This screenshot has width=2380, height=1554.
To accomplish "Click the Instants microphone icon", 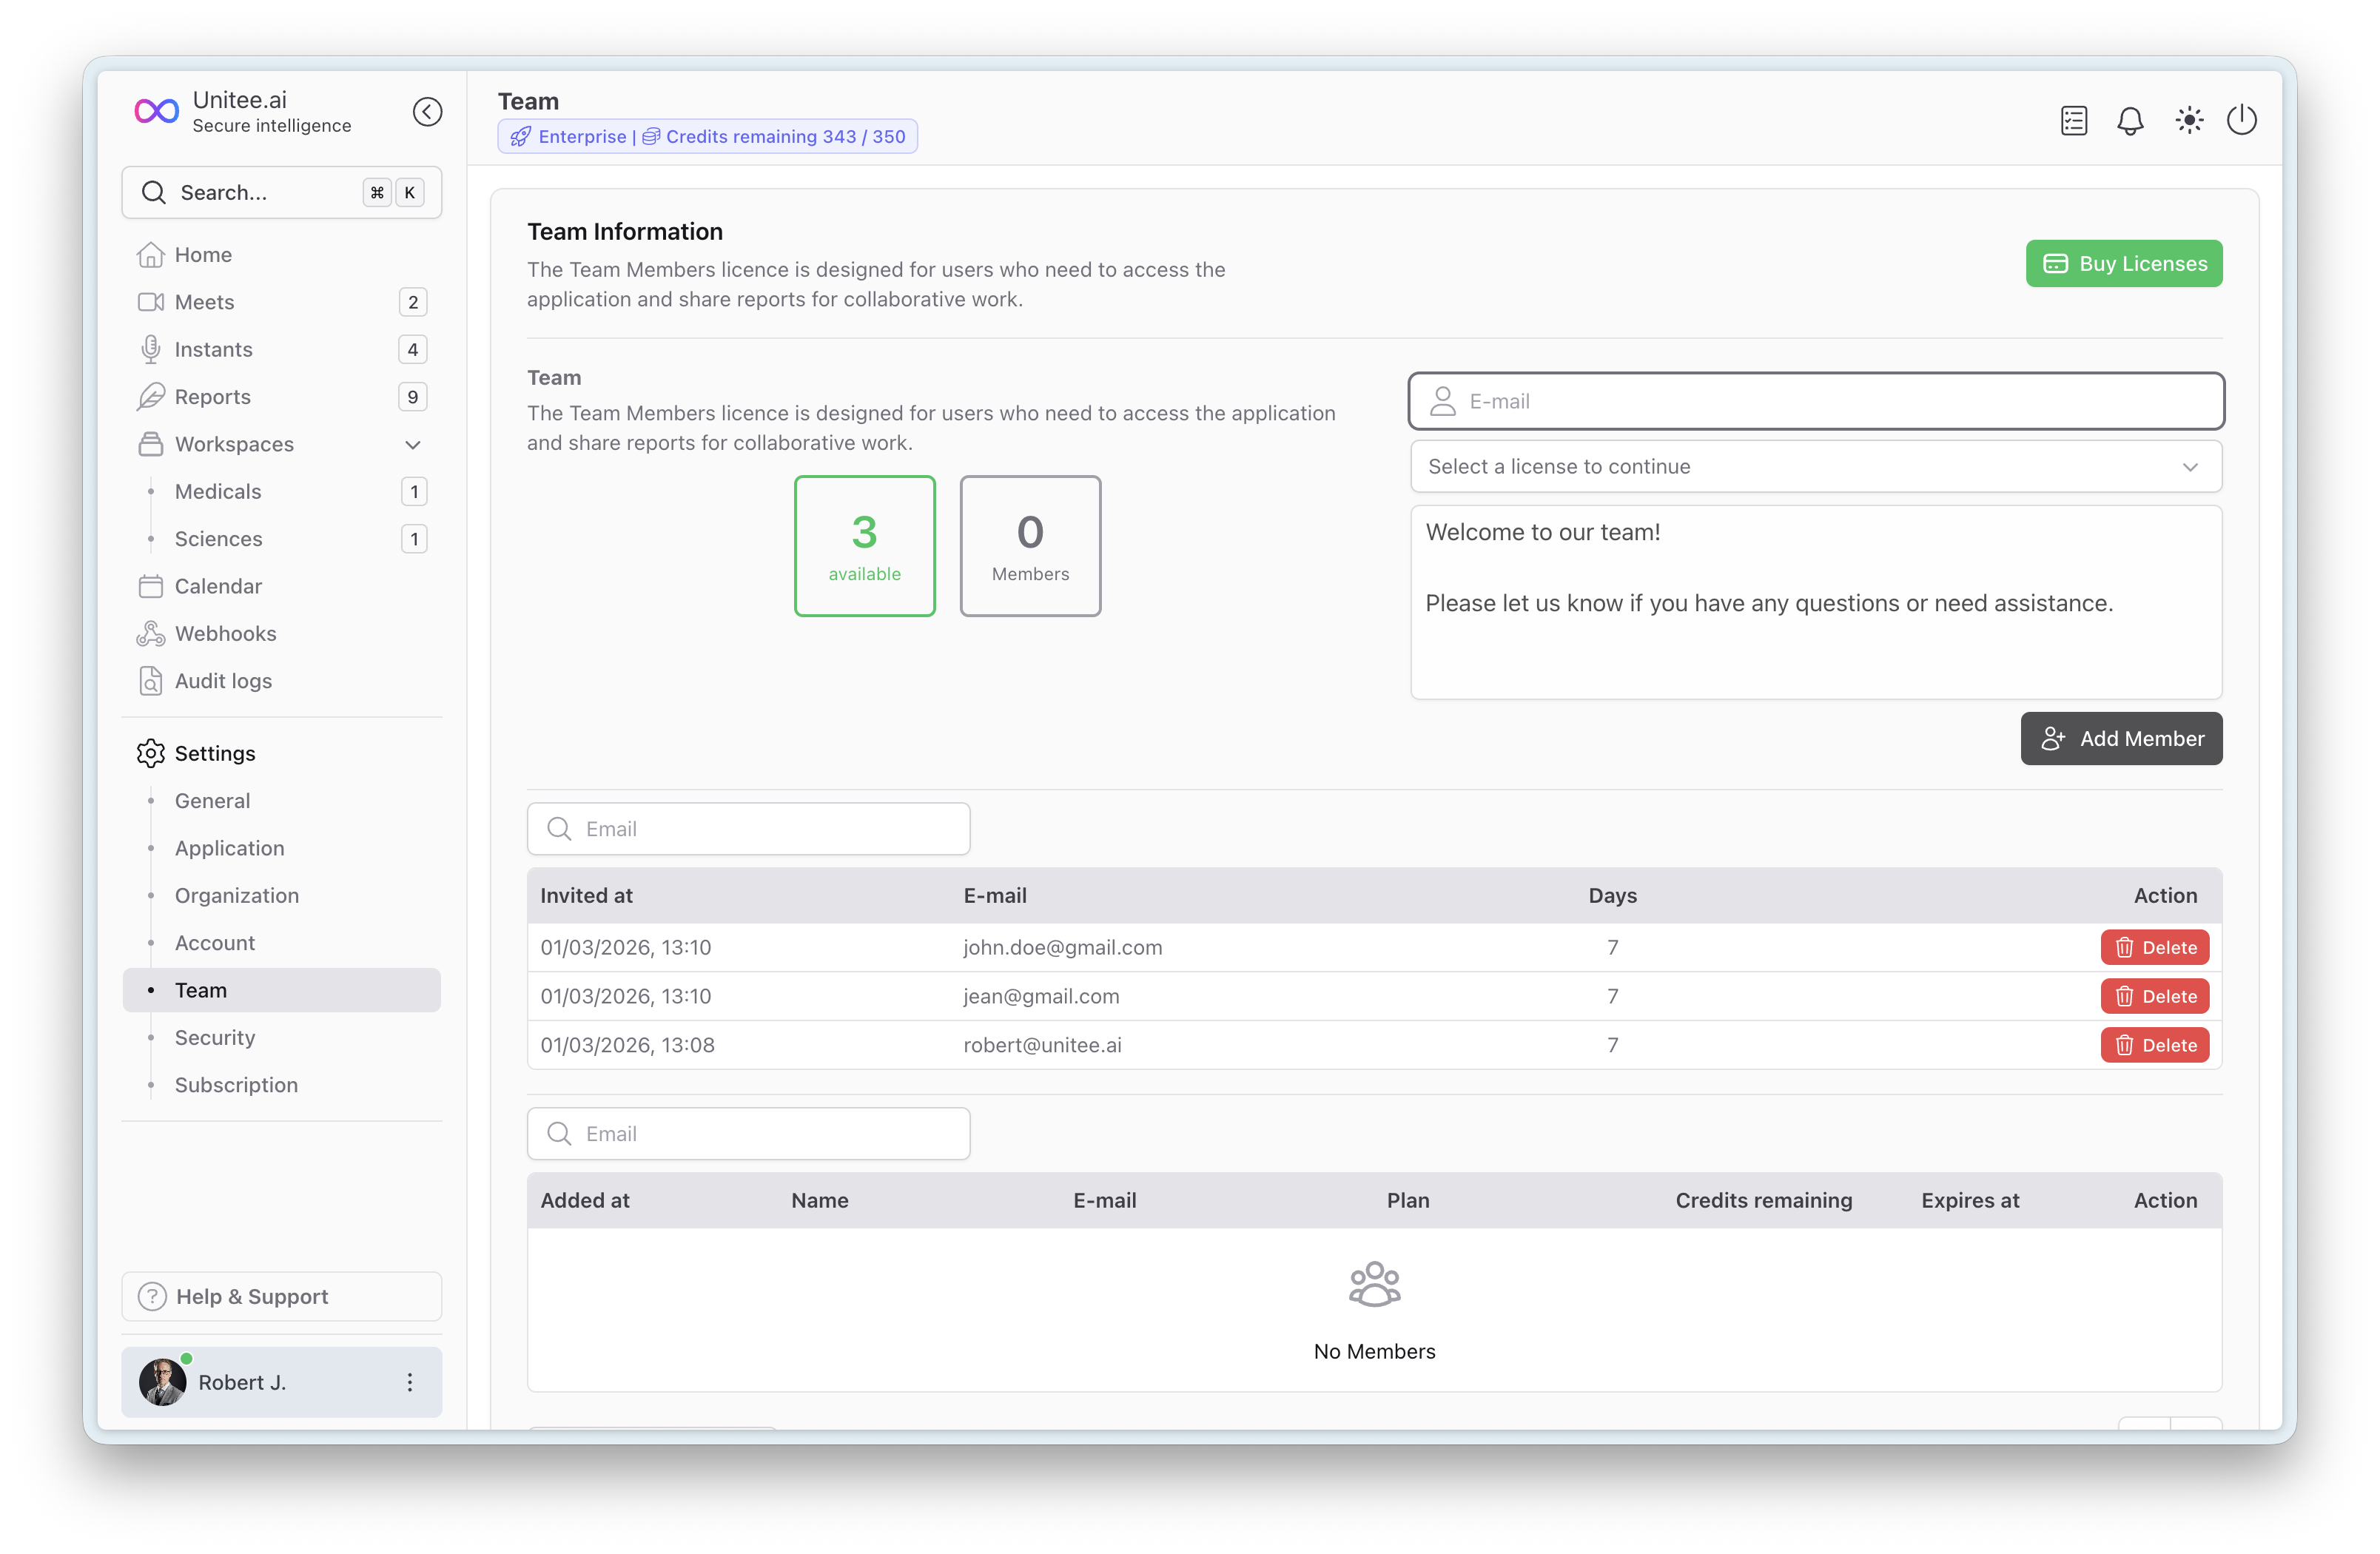I will [x=150, y=349].
